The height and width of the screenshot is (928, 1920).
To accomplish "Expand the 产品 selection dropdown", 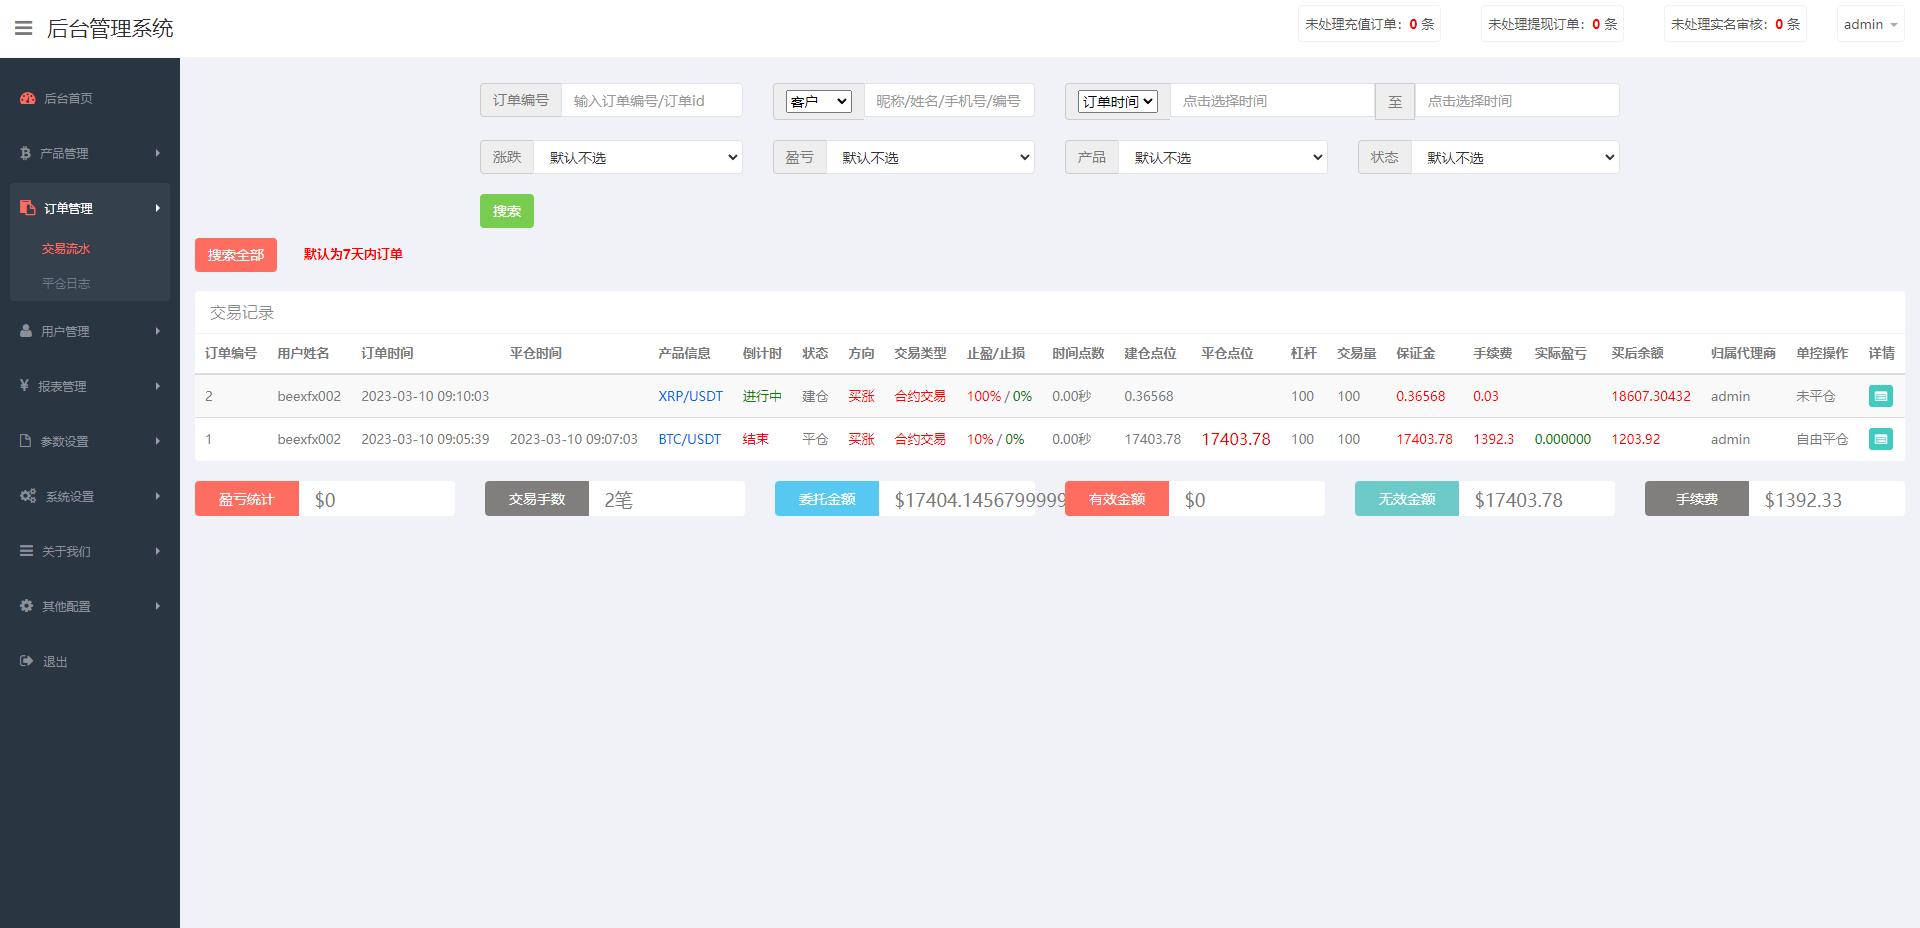I will (1222, 157).
